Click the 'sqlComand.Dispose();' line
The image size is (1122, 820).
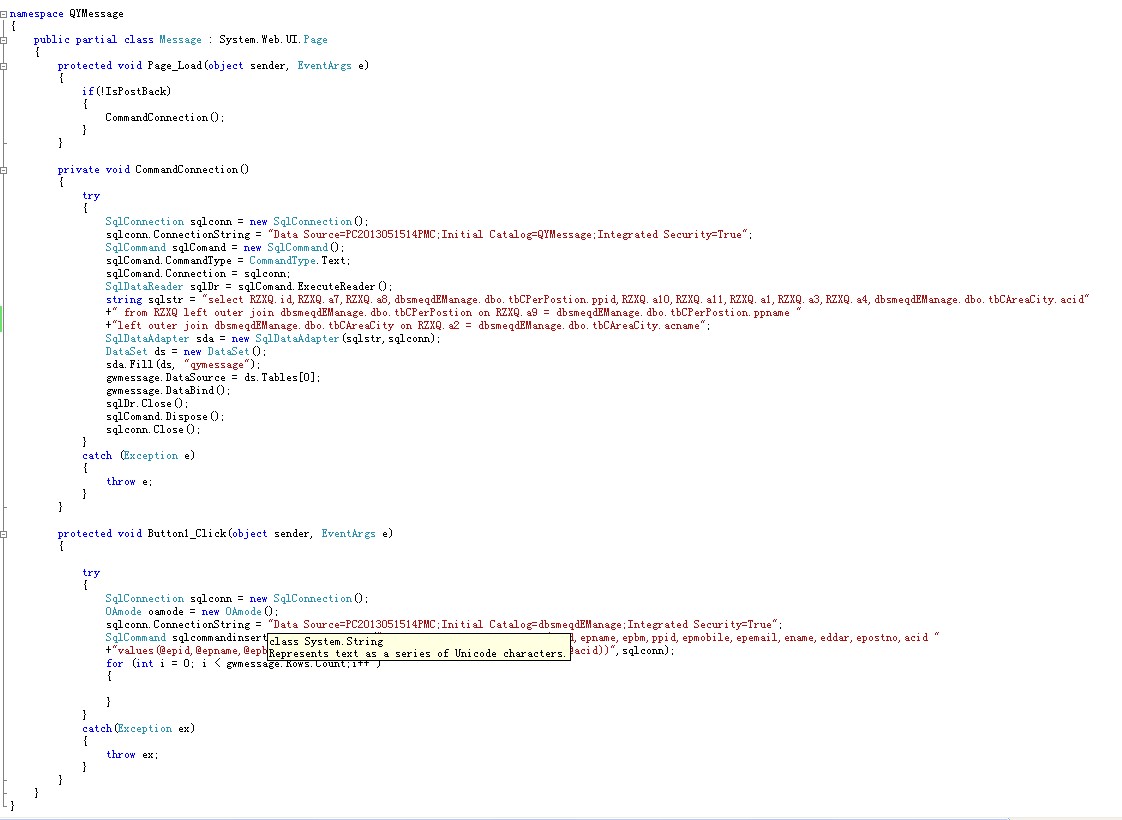(x=165, y=416)
